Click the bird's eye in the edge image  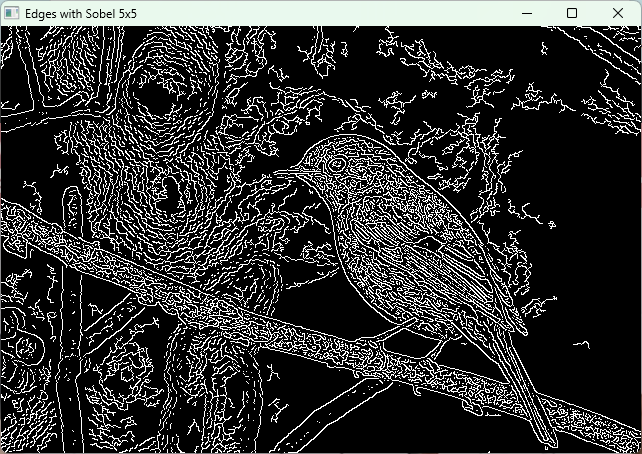(x=337, y=165)
